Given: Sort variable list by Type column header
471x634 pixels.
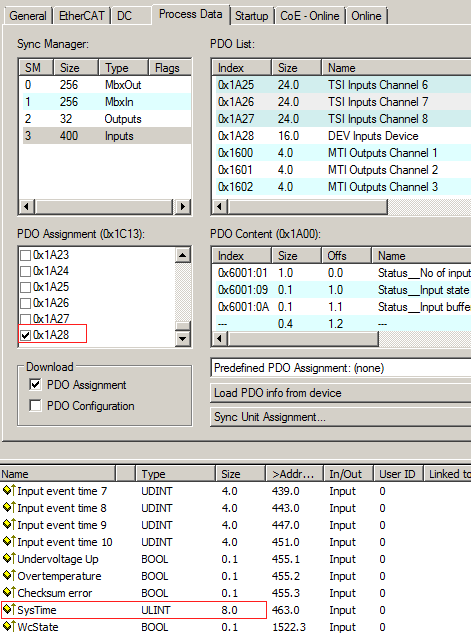Looking at the screenshot, I should tap(175, 473).
